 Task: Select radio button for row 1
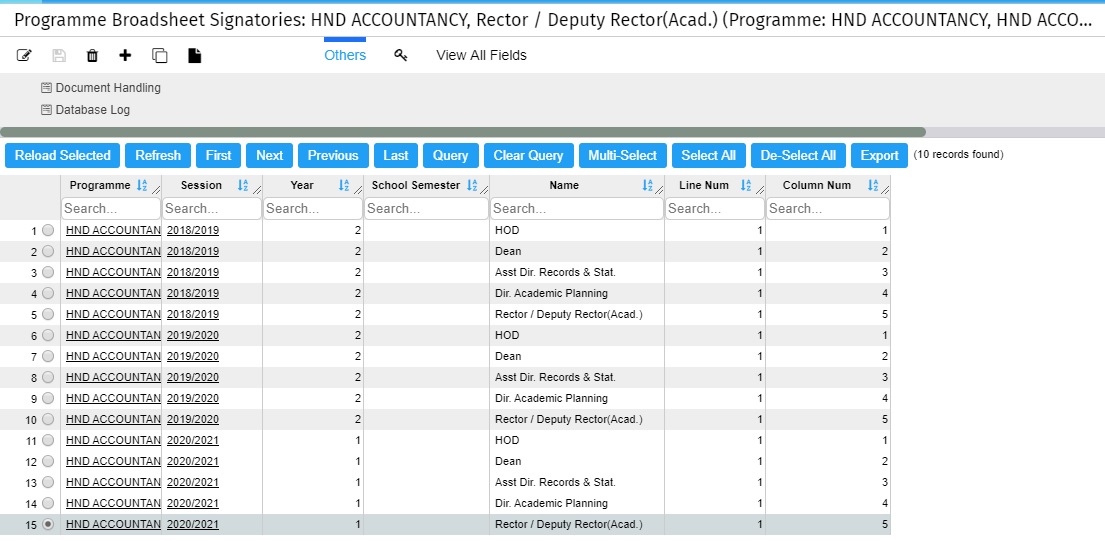(x=48, y=230)
